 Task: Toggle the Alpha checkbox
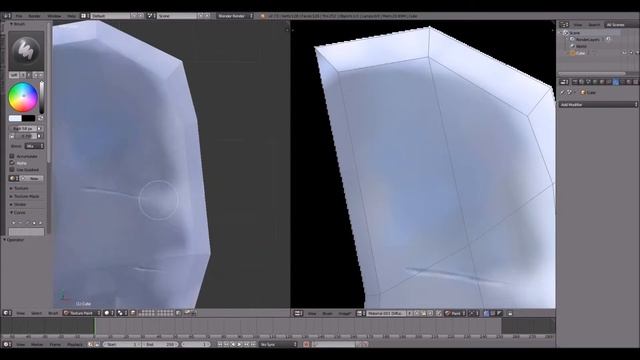12,163
